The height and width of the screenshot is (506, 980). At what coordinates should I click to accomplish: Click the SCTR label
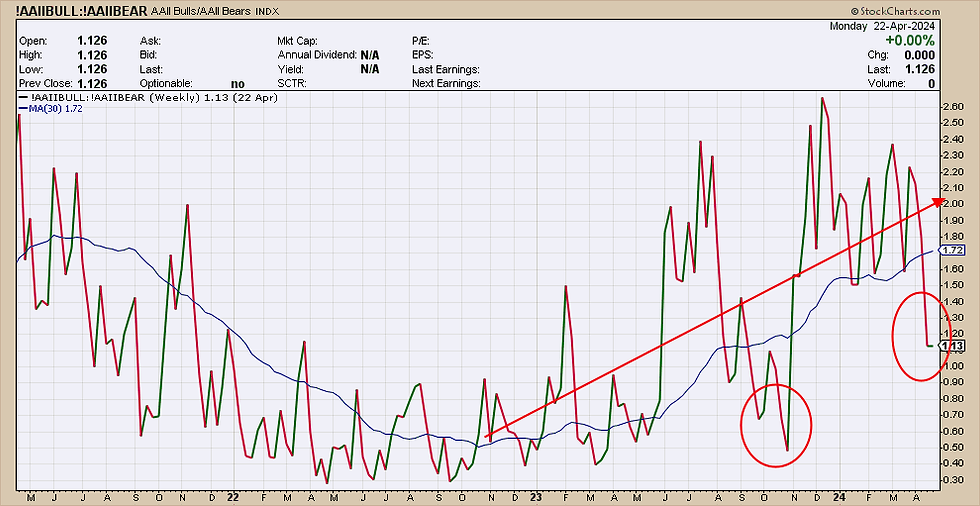291,84
